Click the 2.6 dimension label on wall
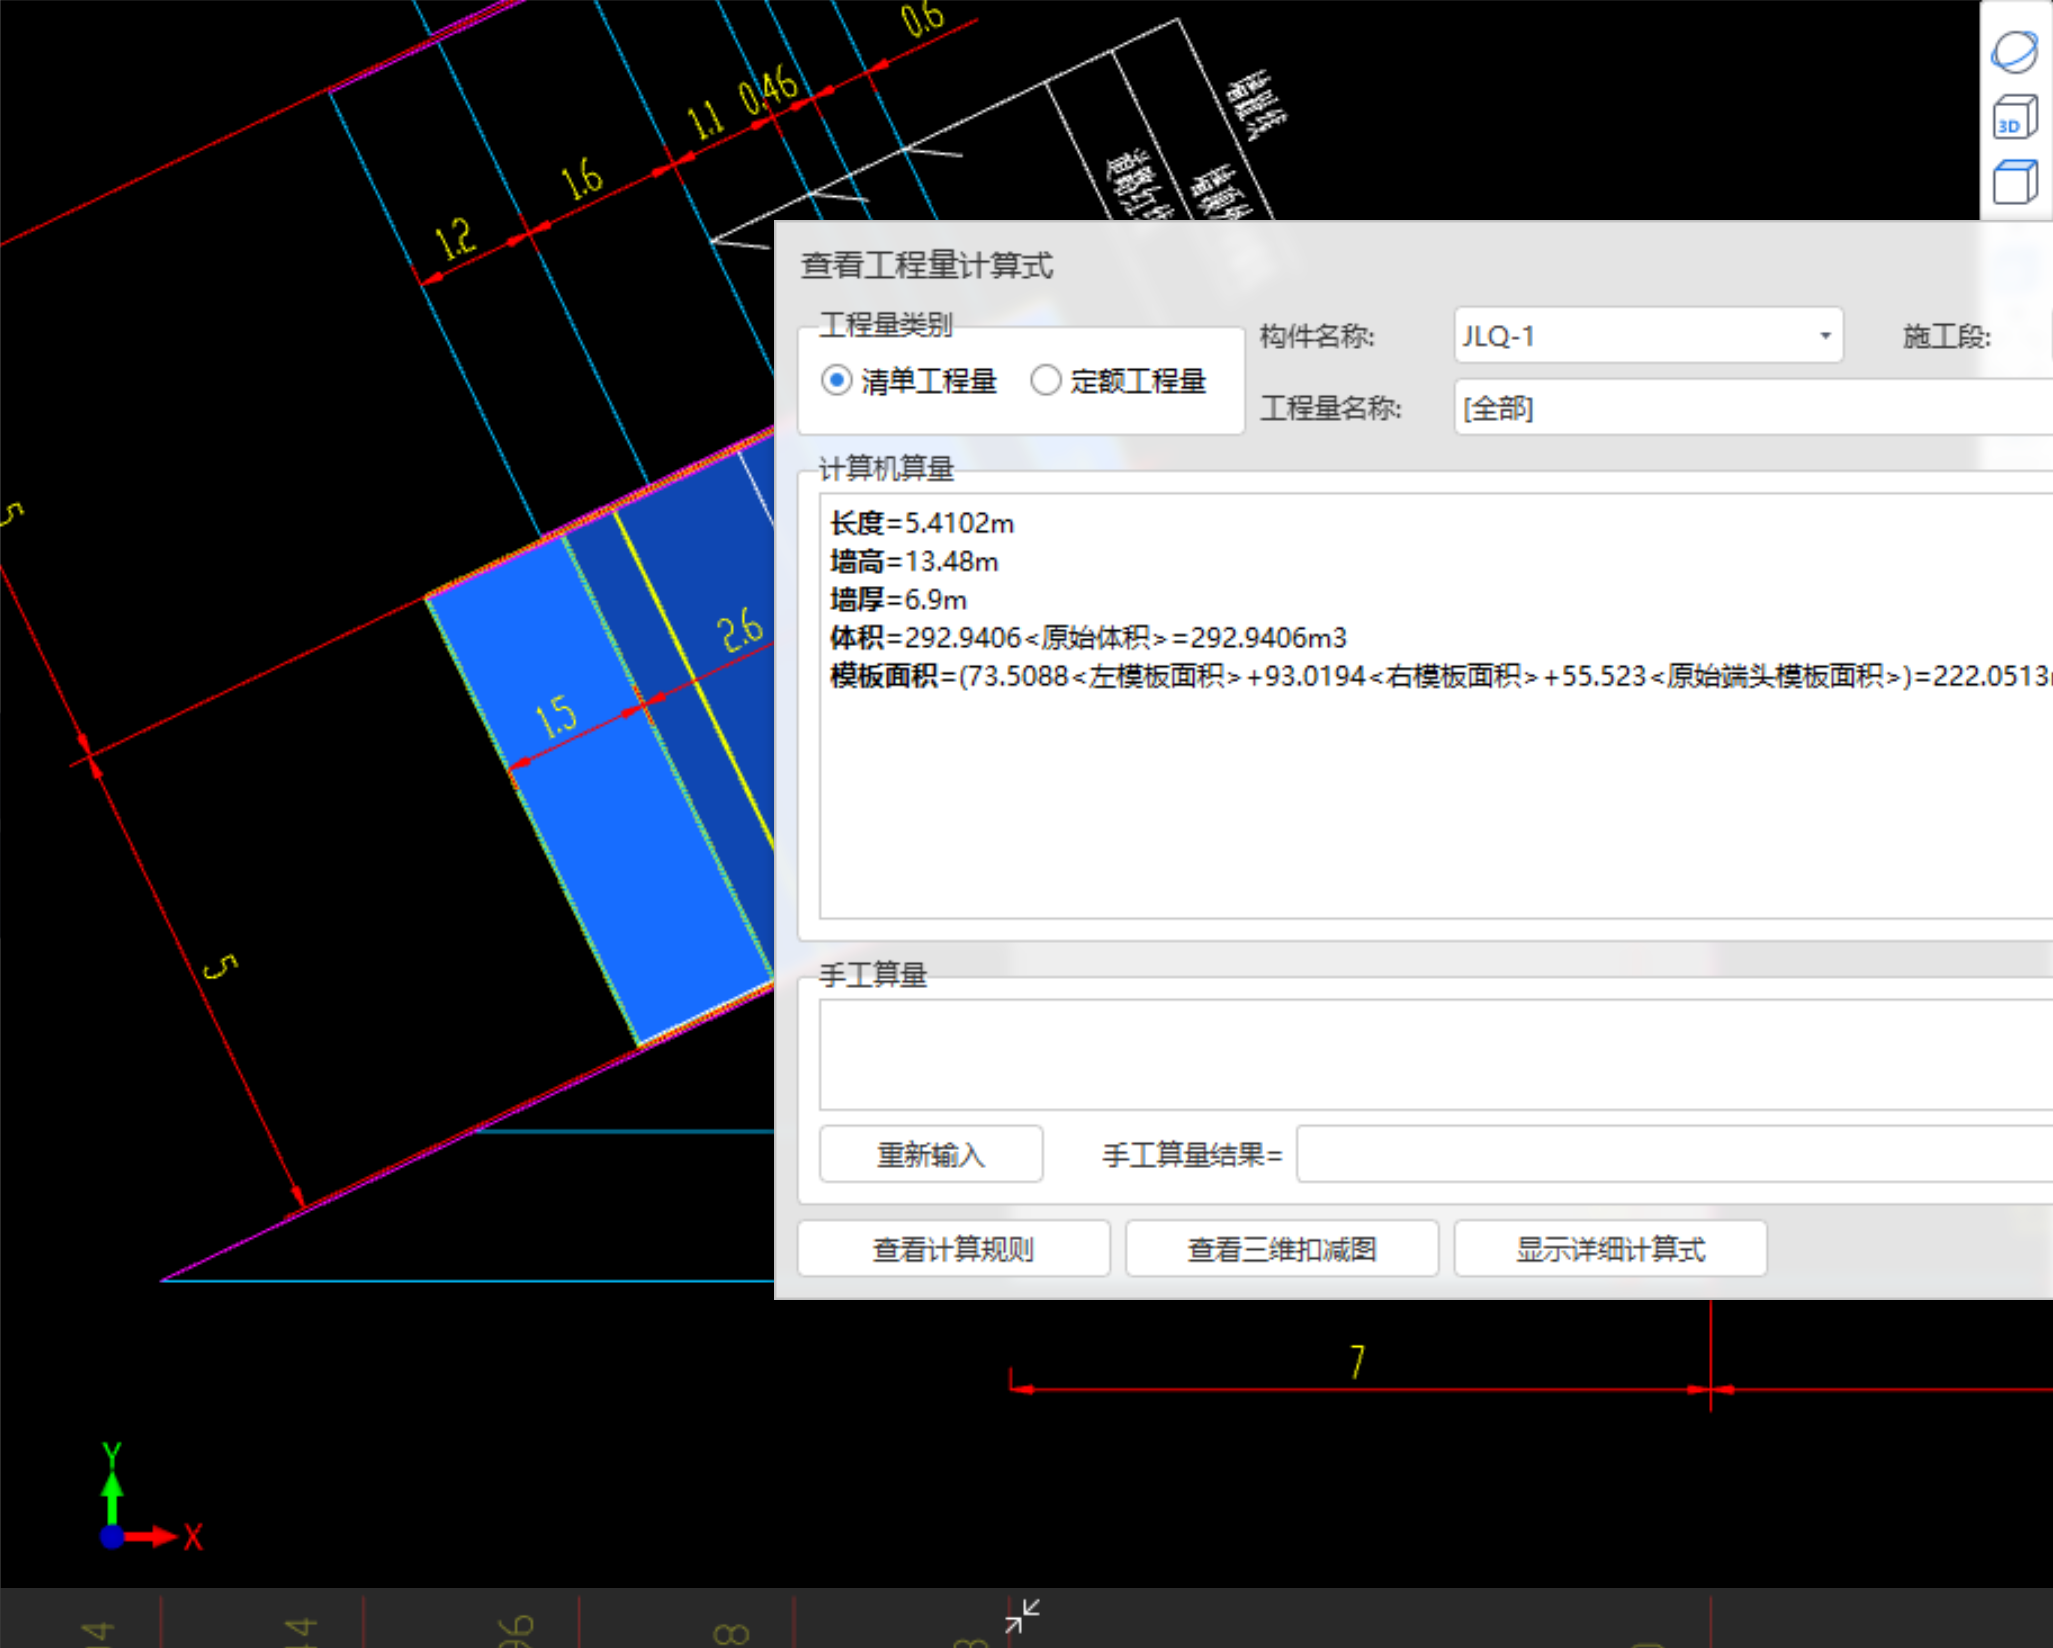The height and width of the screenshot is (1648, 2053). 740,630
